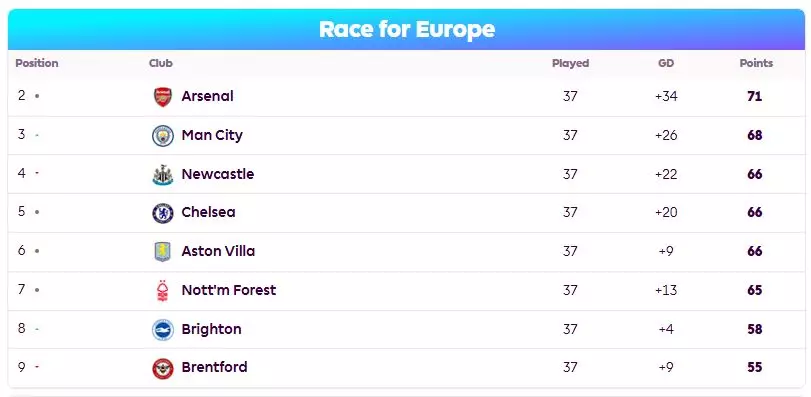The width and height of the screenshot is (811, 397).
Task: Click the Brentford club crest
Action: pyautogui.click(x=162, y=368)
